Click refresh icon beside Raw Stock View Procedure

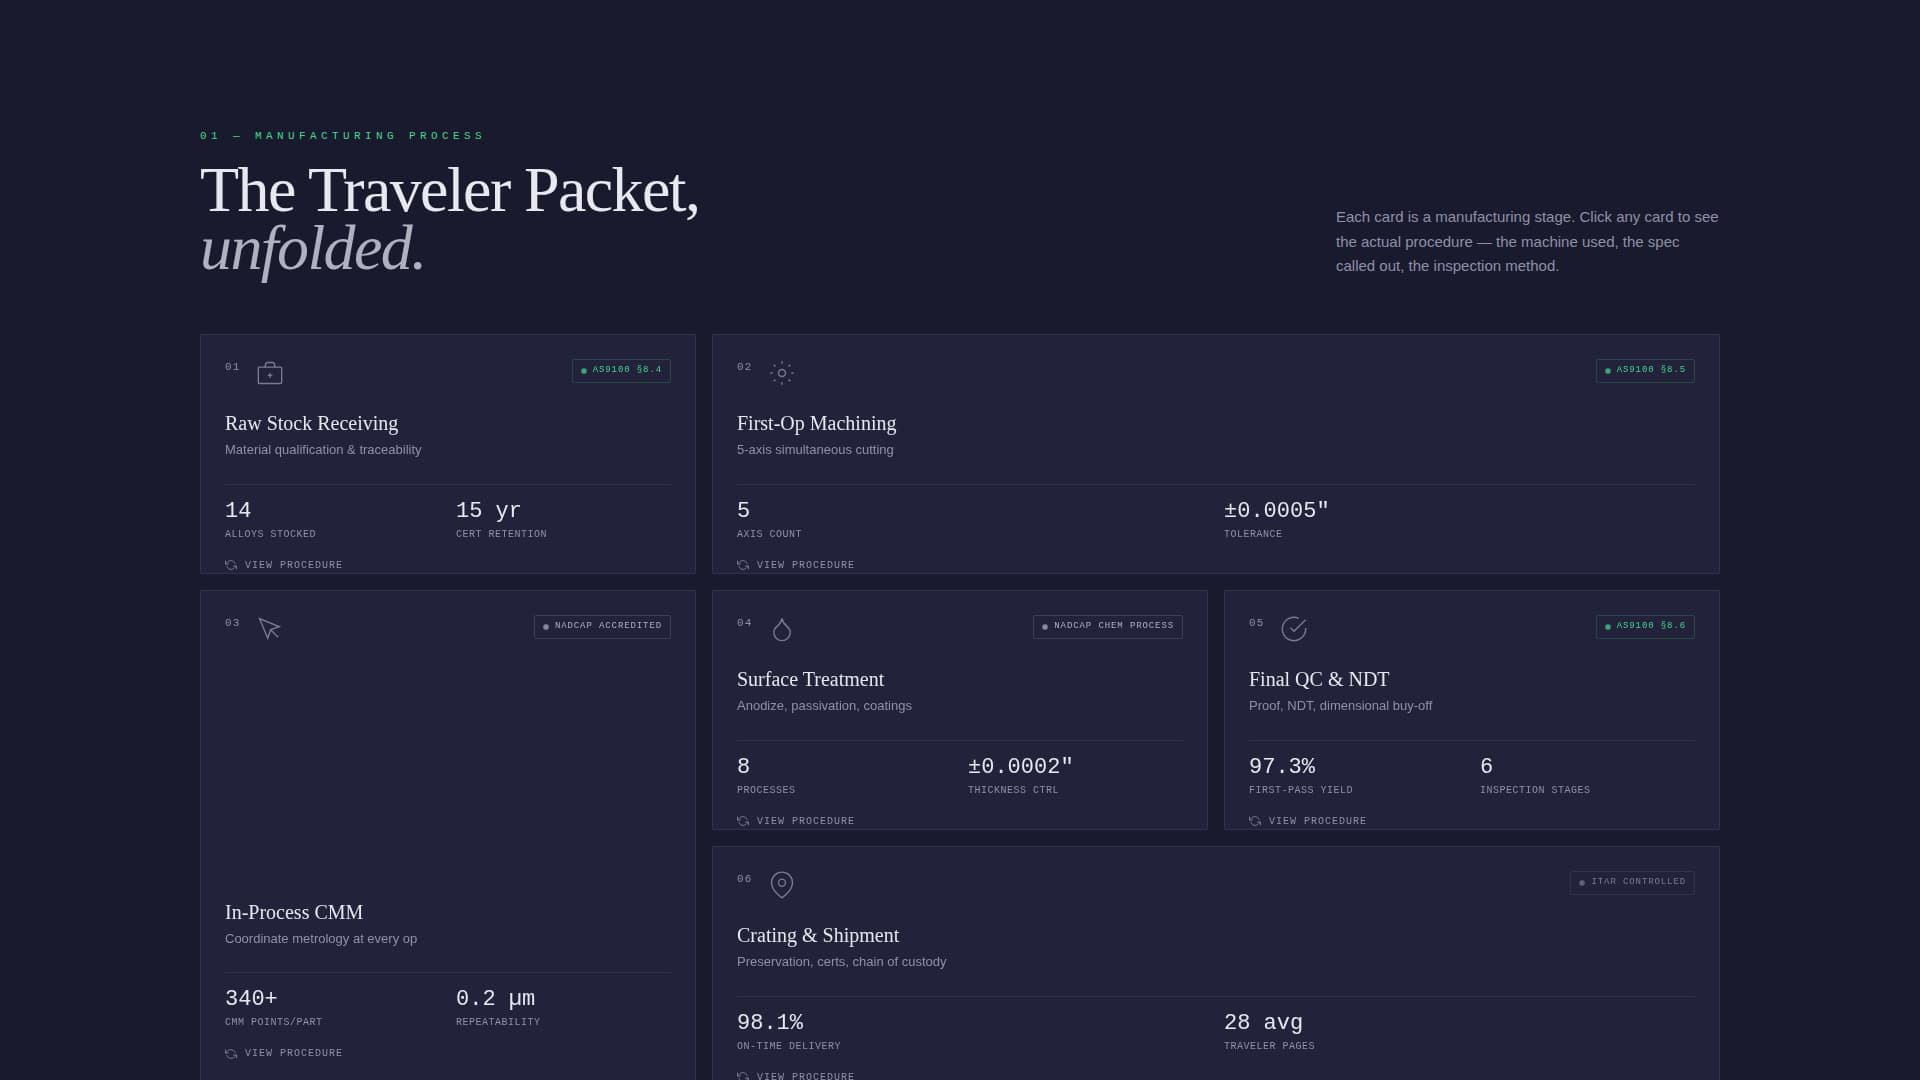[231, 565]
